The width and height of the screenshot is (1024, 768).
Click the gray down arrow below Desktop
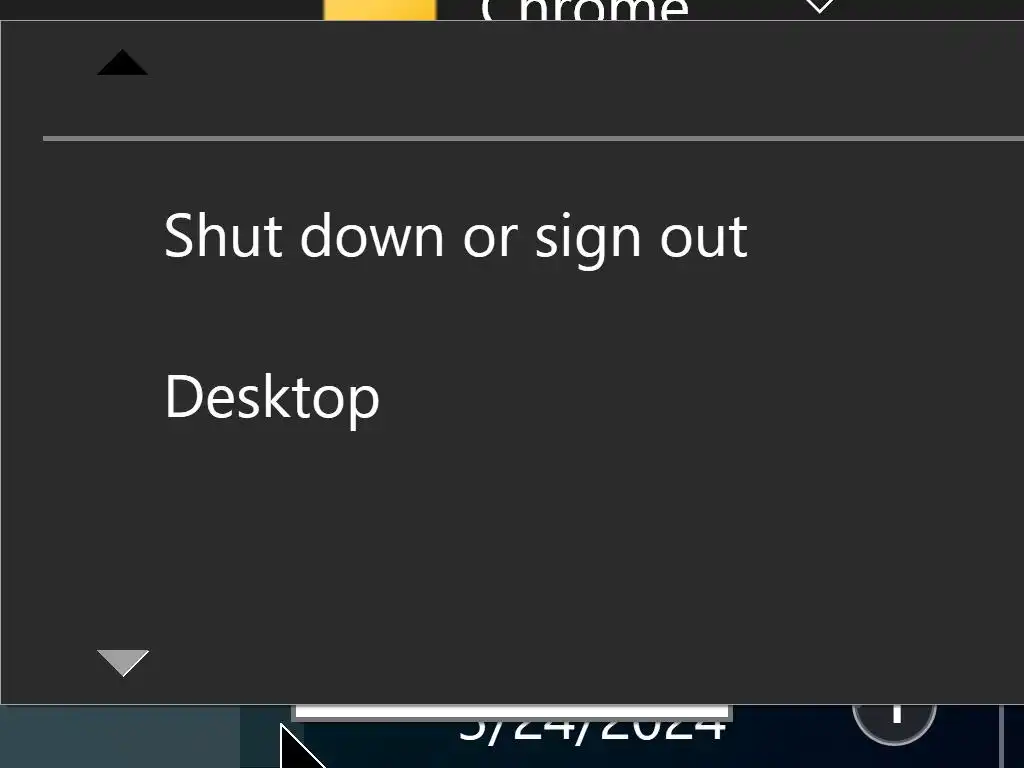[123, 663]
